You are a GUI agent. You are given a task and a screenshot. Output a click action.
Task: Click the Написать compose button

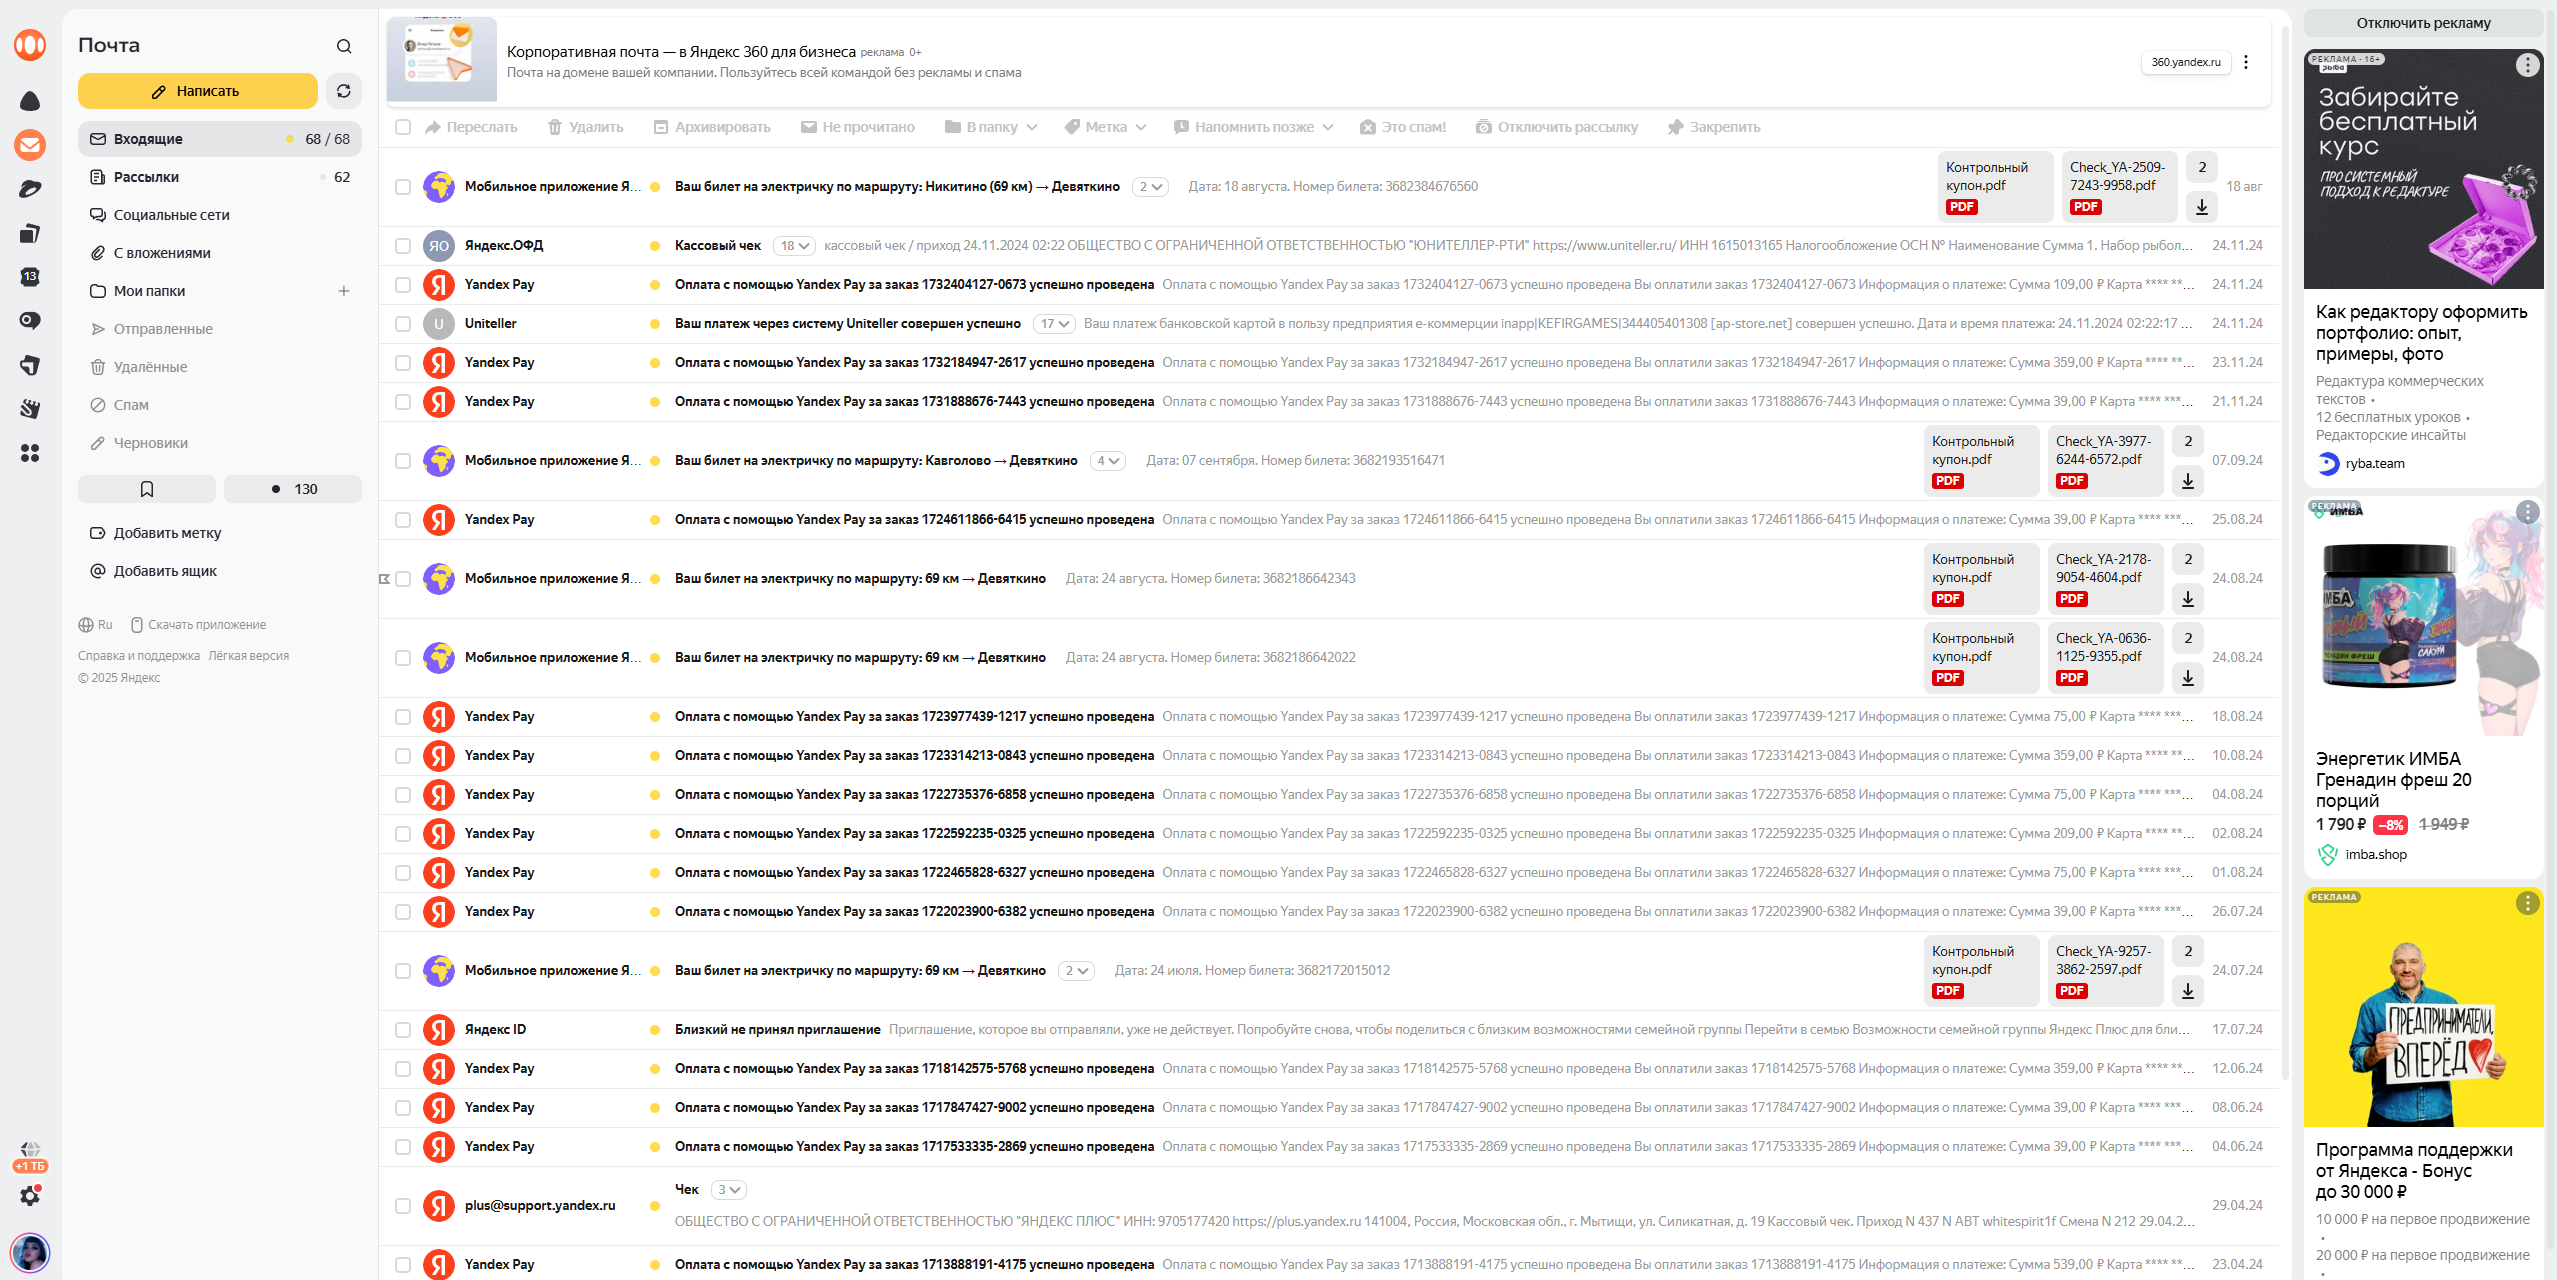197,91
